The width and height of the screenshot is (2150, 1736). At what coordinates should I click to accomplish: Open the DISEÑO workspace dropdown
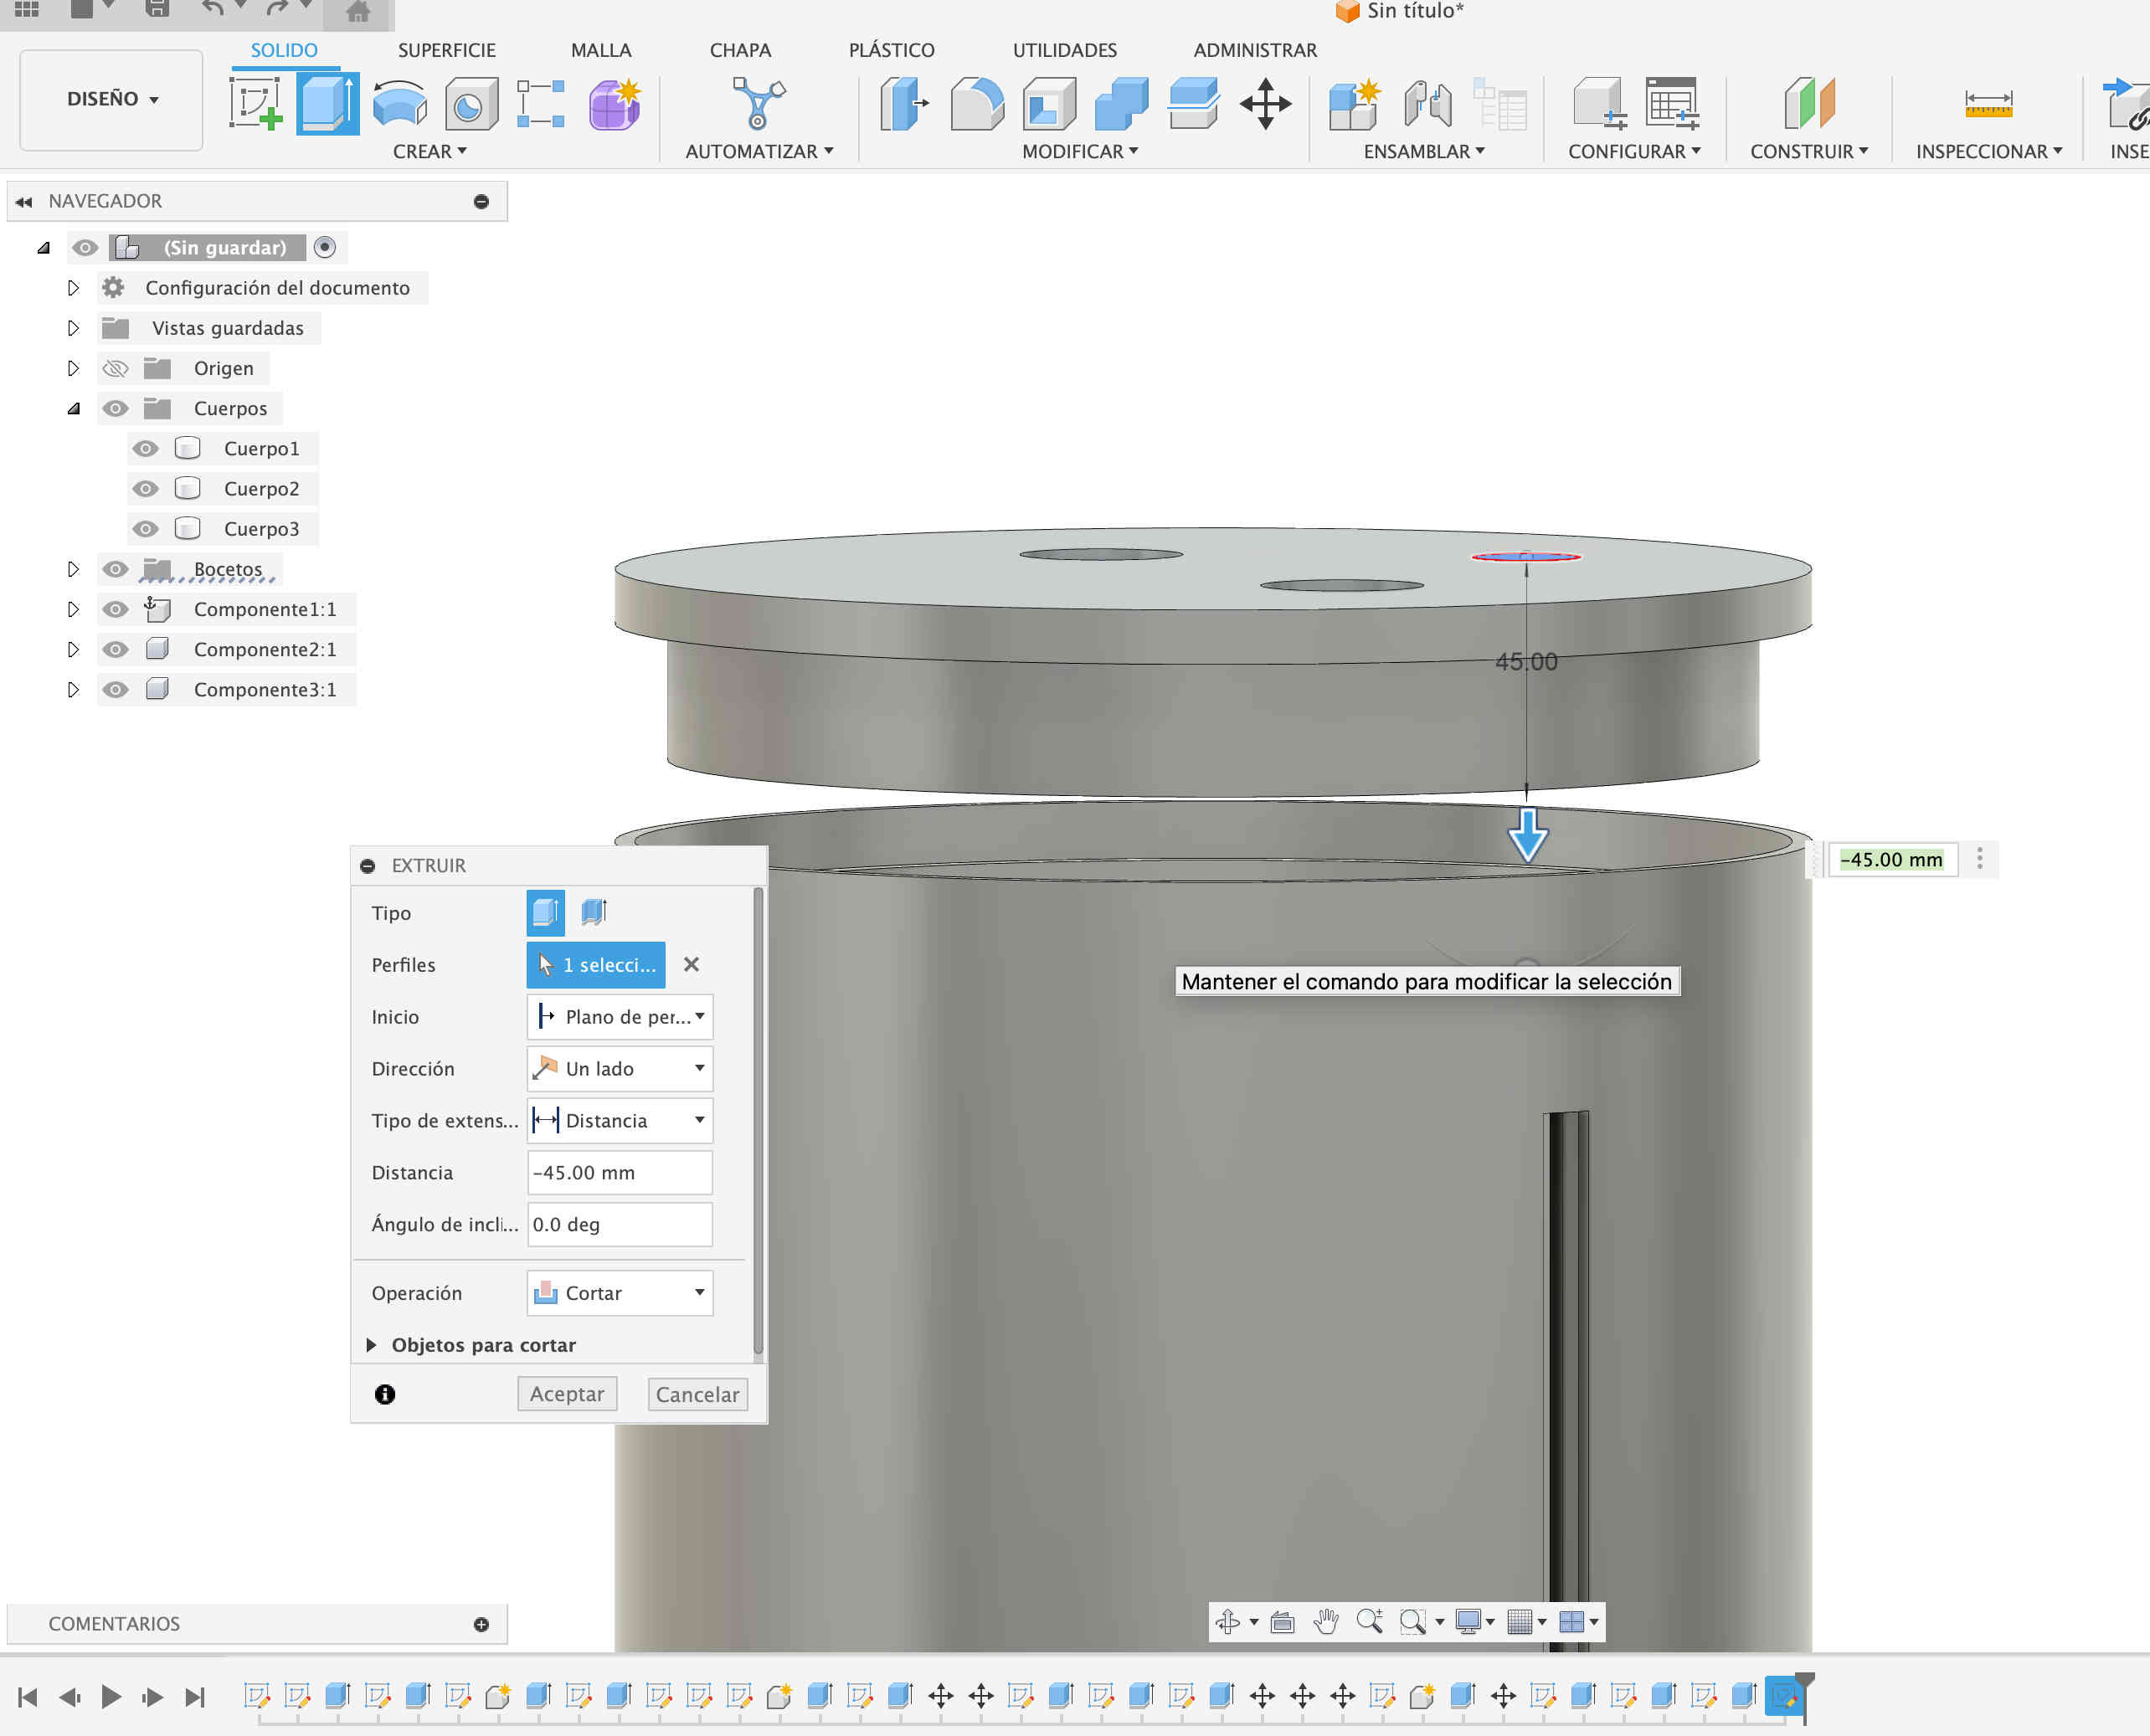click(112, 99)
